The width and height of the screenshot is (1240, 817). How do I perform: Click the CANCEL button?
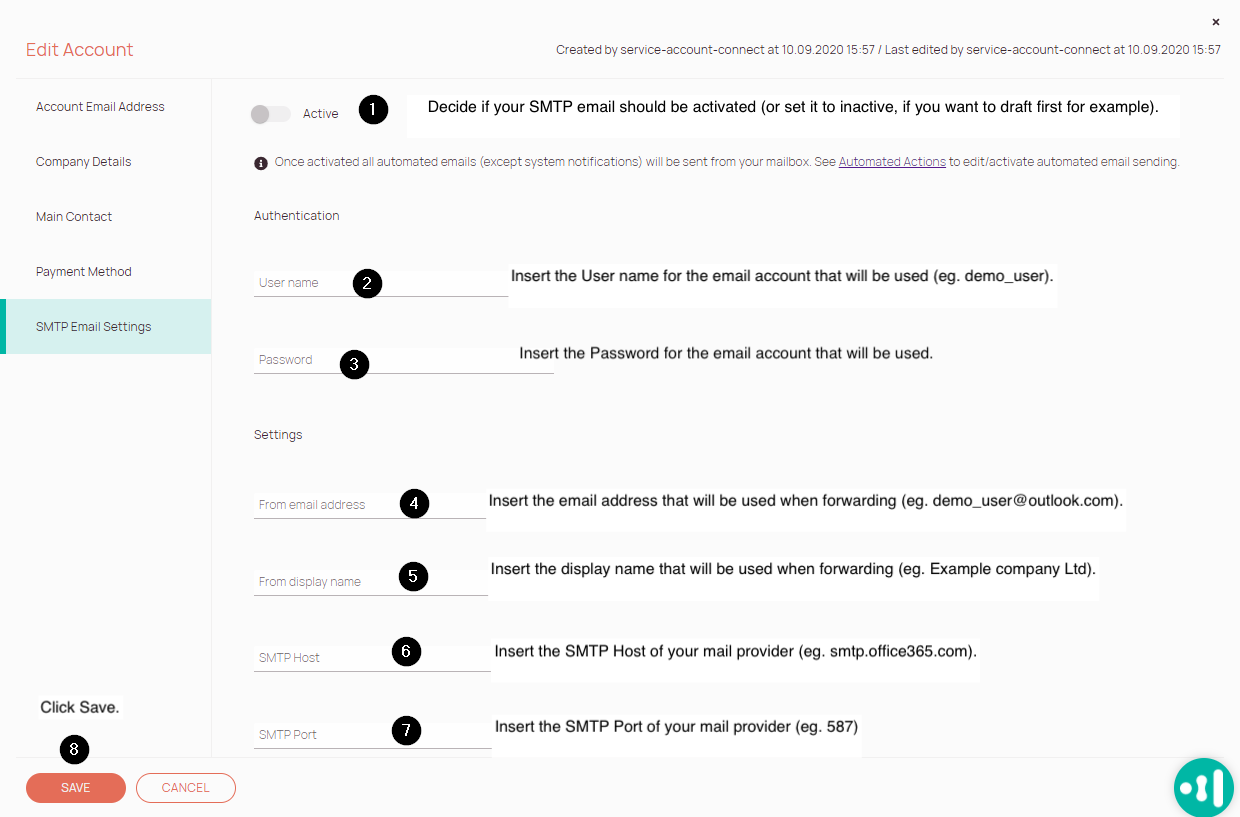point(186,788)
